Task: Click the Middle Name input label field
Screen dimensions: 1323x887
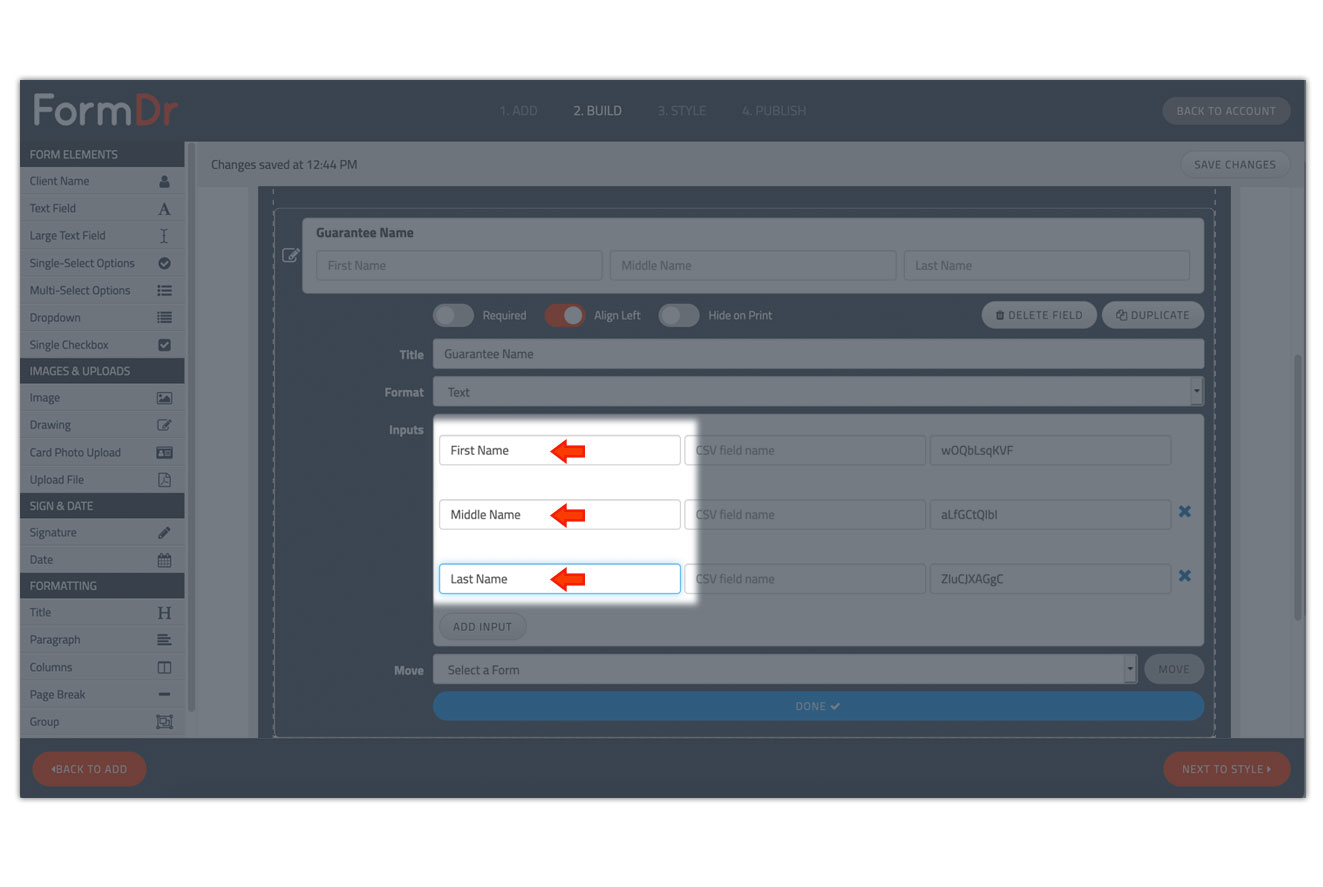Action: click(559, 514)
